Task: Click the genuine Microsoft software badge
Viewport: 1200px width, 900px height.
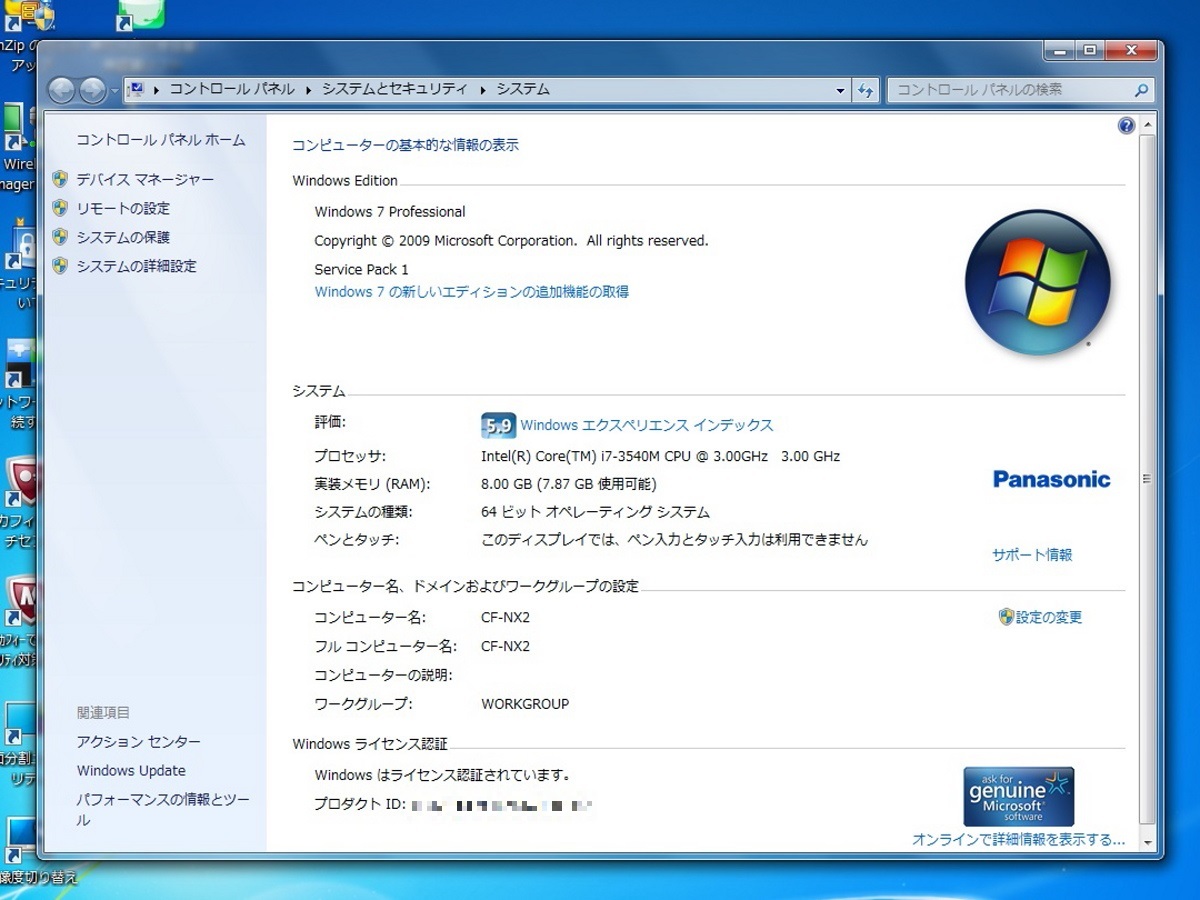Action: click(x=1018, y=796)
